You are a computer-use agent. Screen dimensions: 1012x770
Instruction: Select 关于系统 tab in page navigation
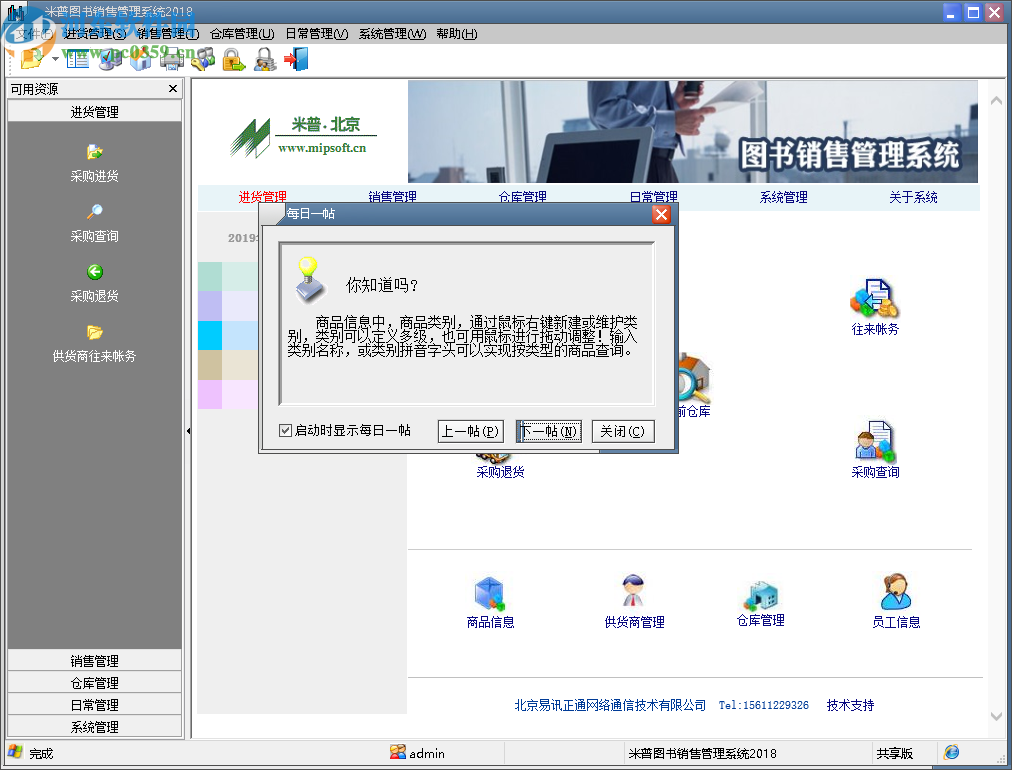pos(913,197)
